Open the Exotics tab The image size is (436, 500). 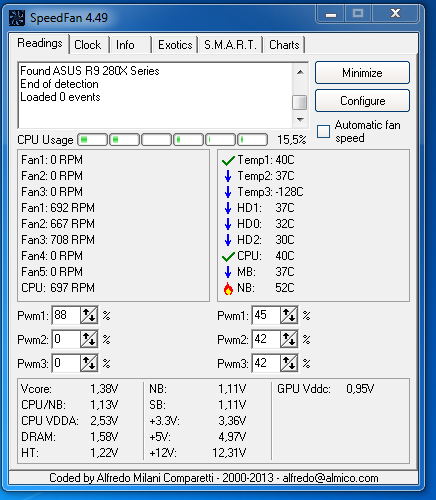(175, 45)
